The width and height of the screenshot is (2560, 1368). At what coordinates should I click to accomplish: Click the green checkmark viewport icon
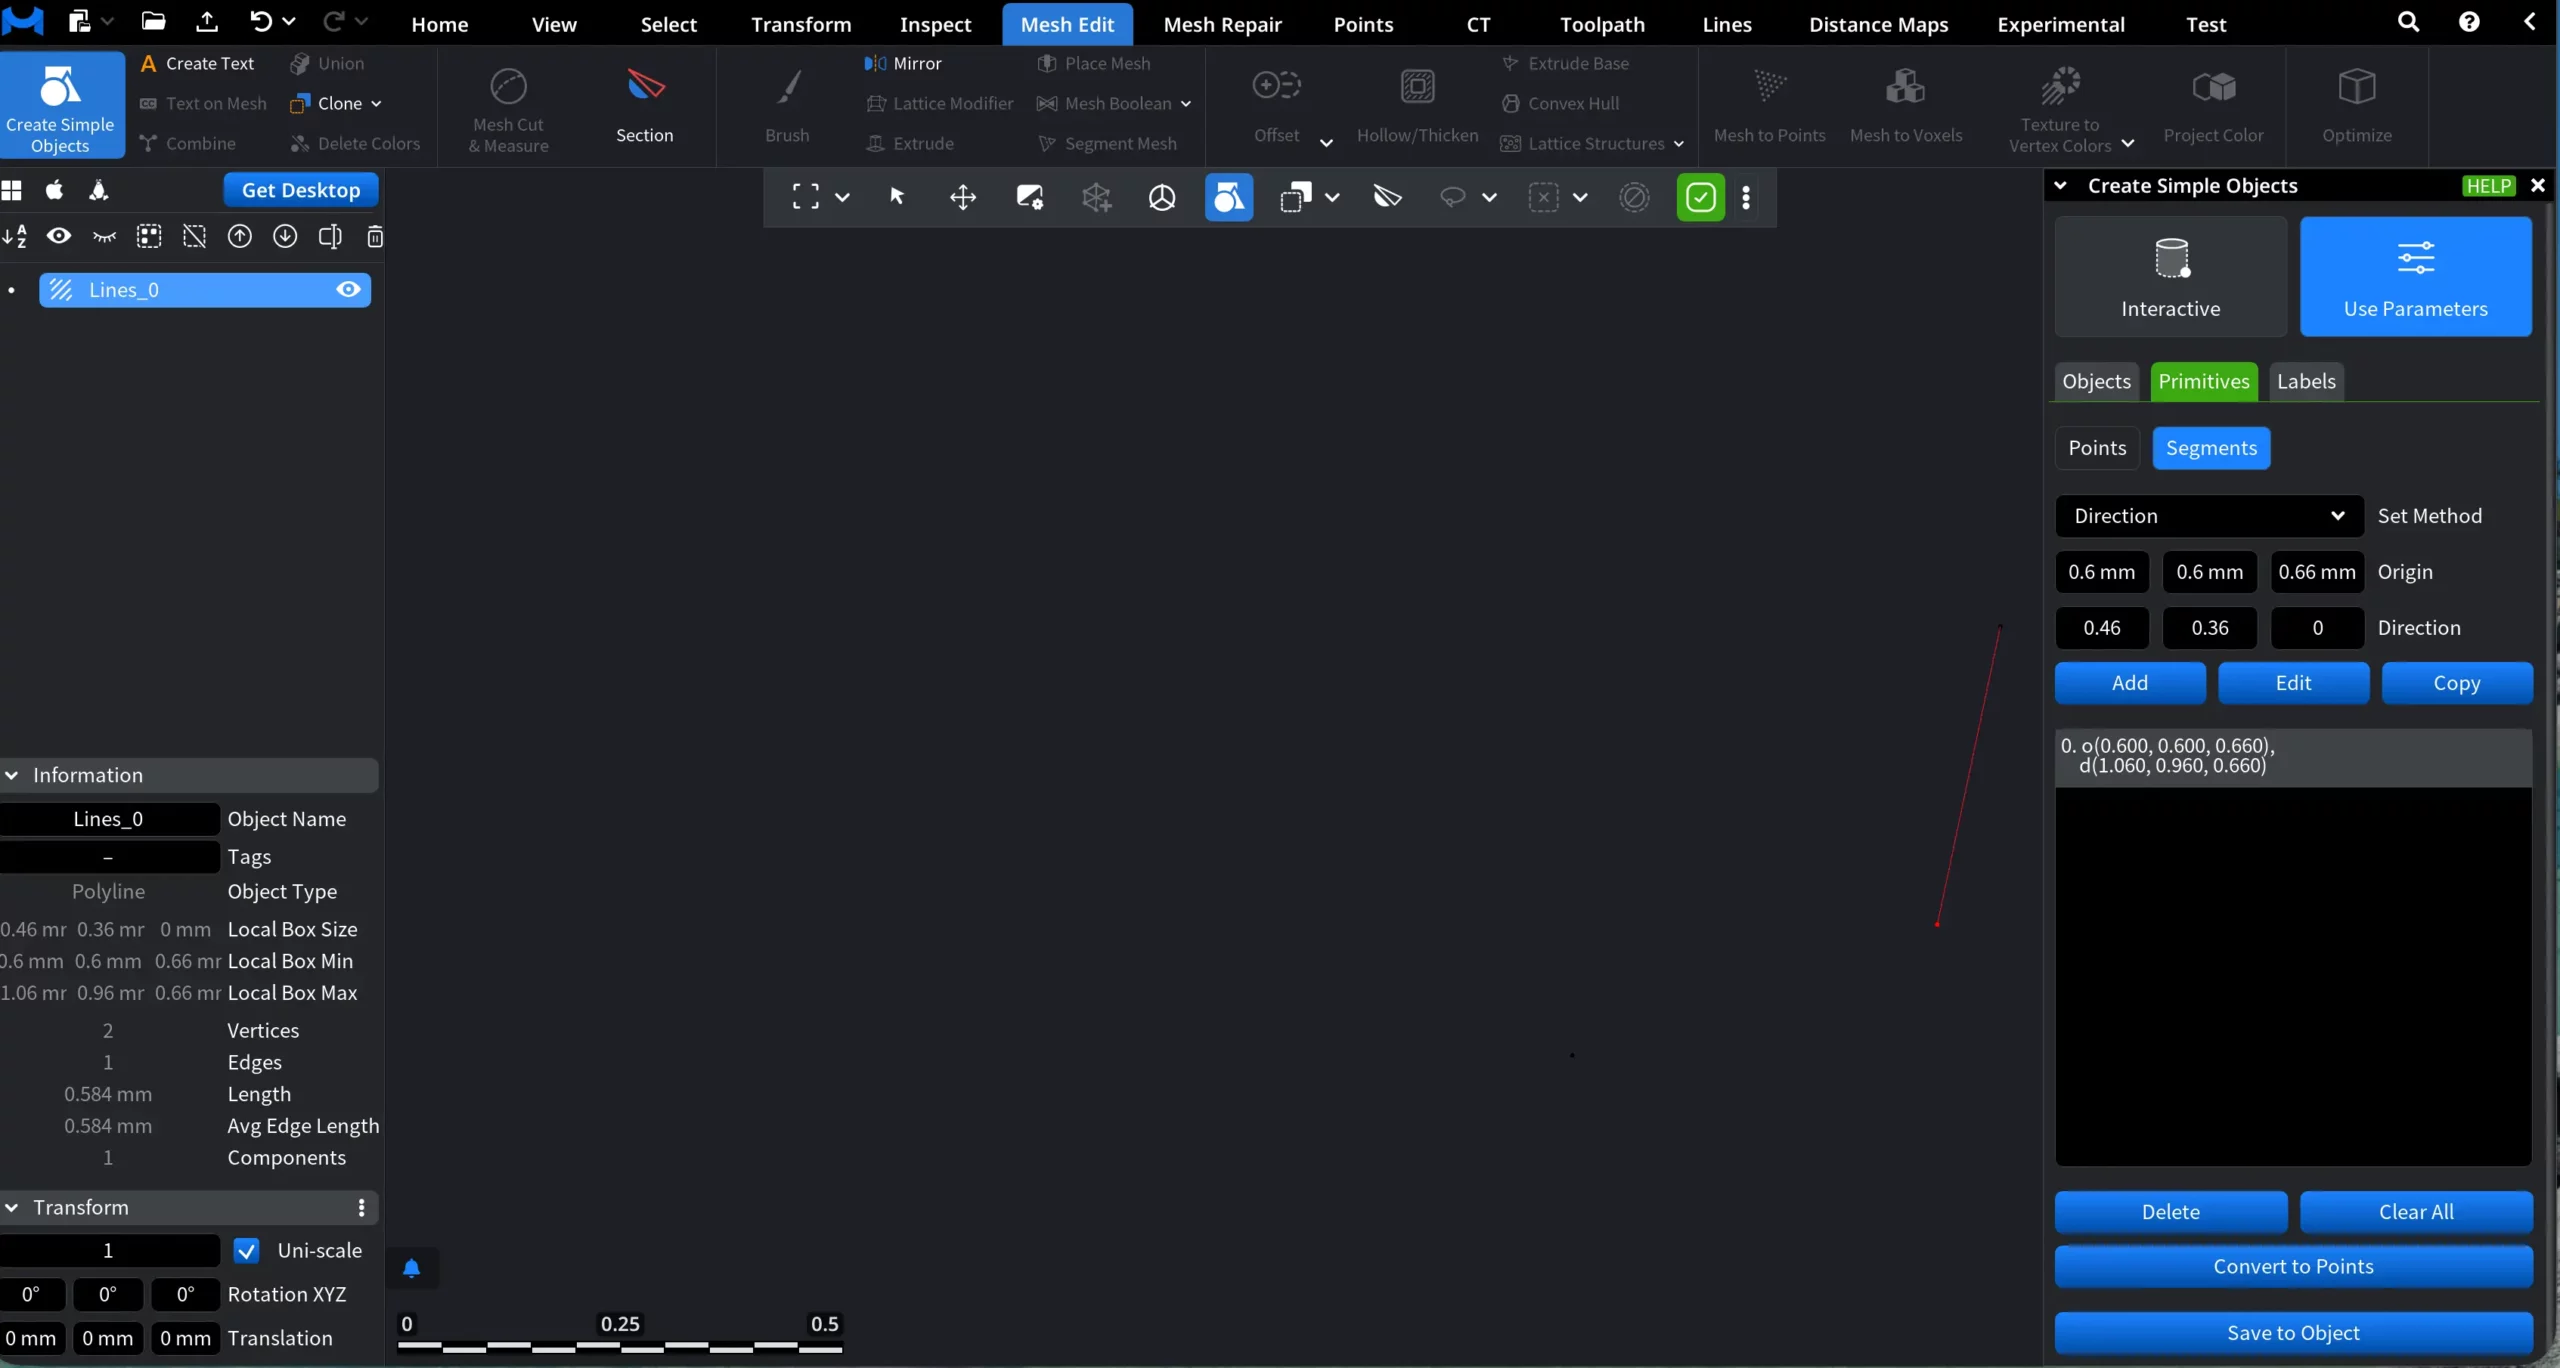1700,197
